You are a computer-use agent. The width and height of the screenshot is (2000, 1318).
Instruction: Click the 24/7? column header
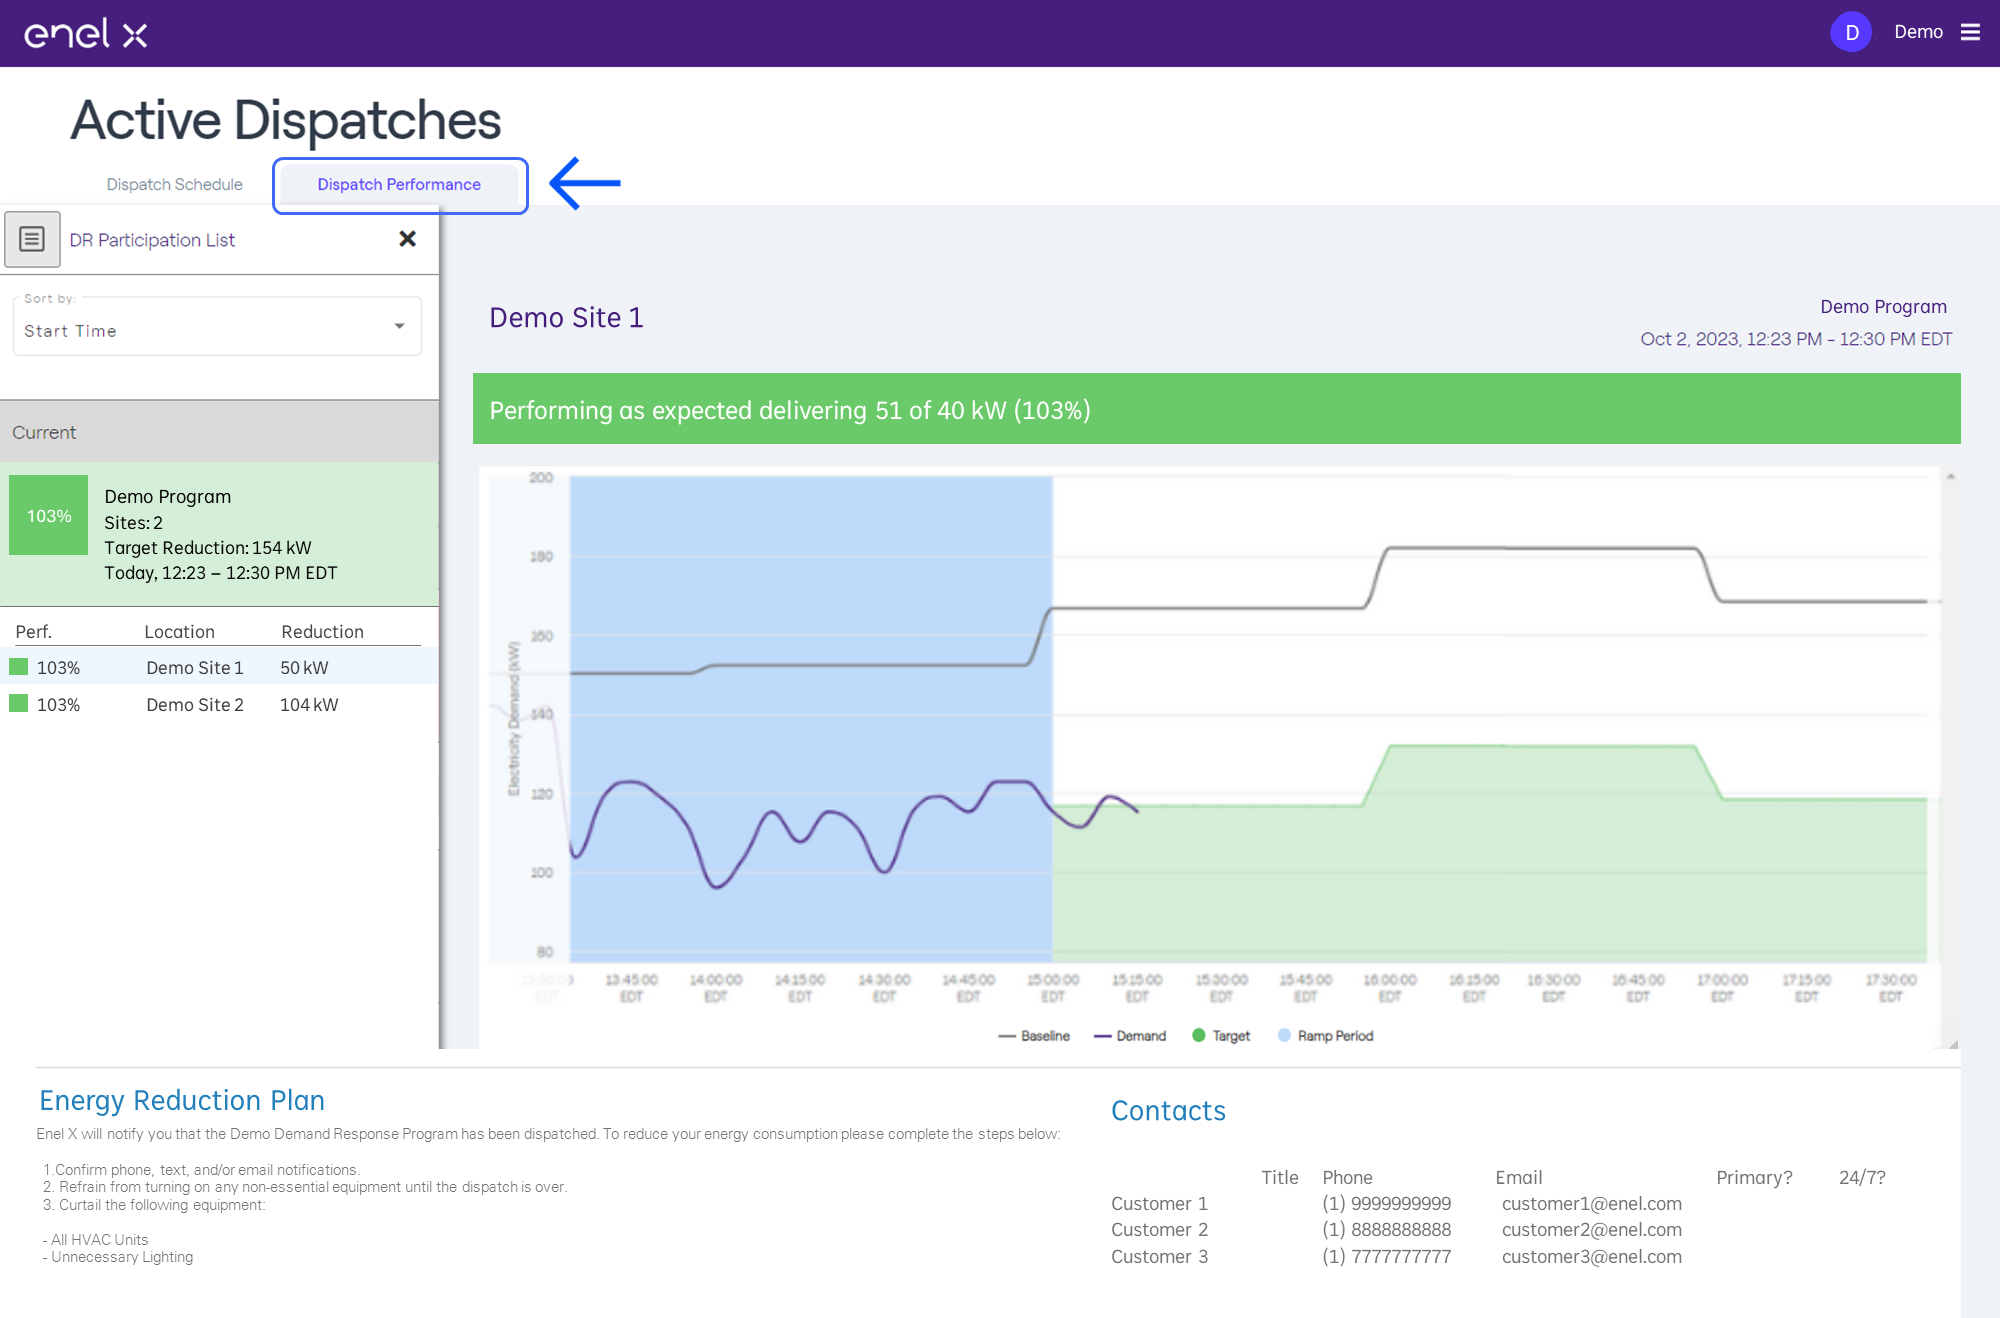1862,1177
